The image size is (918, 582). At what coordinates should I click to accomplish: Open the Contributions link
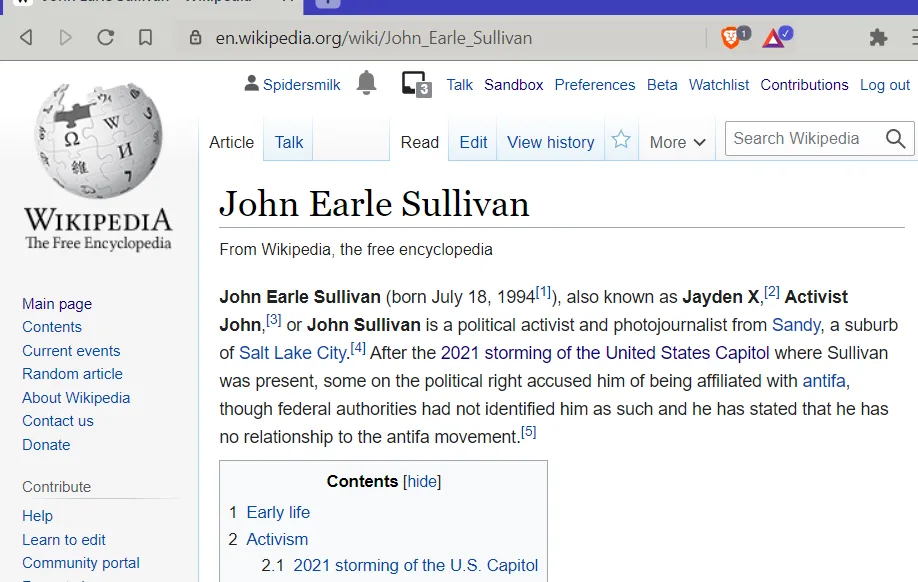(x=804, y=85)
